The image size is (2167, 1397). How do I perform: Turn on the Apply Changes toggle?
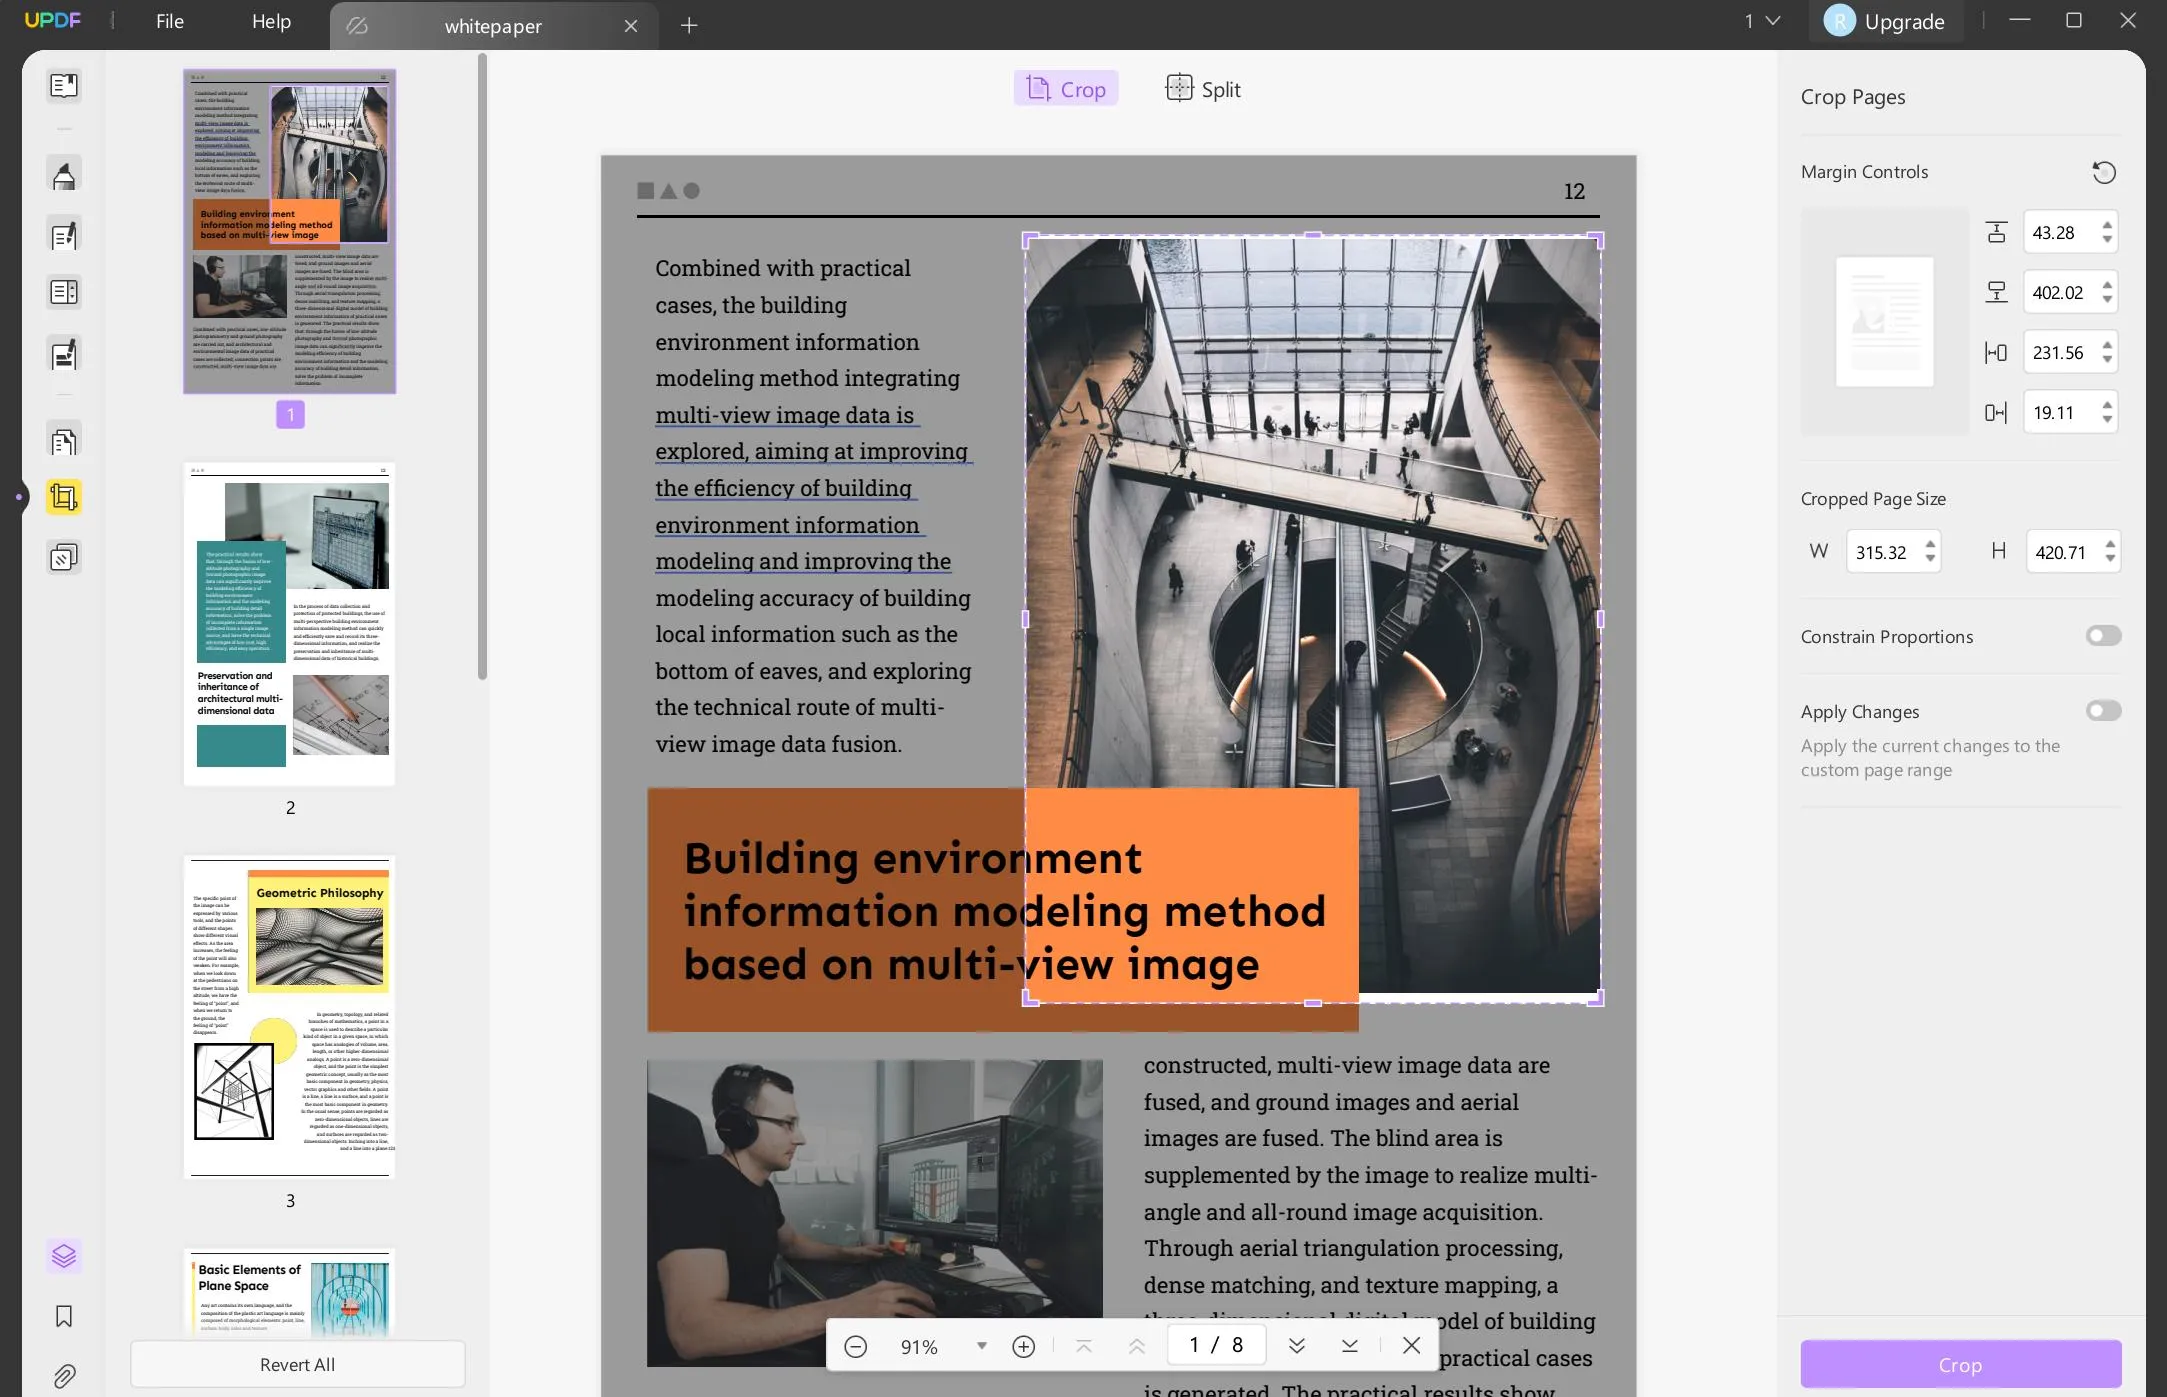click(x=2103, y=711)
